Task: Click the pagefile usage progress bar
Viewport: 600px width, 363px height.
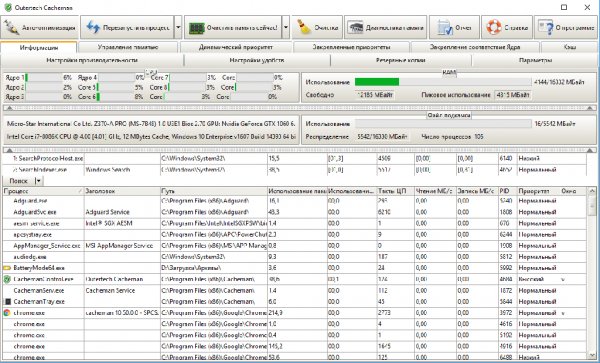Action: pyautogui.click(x=443, y=124)
